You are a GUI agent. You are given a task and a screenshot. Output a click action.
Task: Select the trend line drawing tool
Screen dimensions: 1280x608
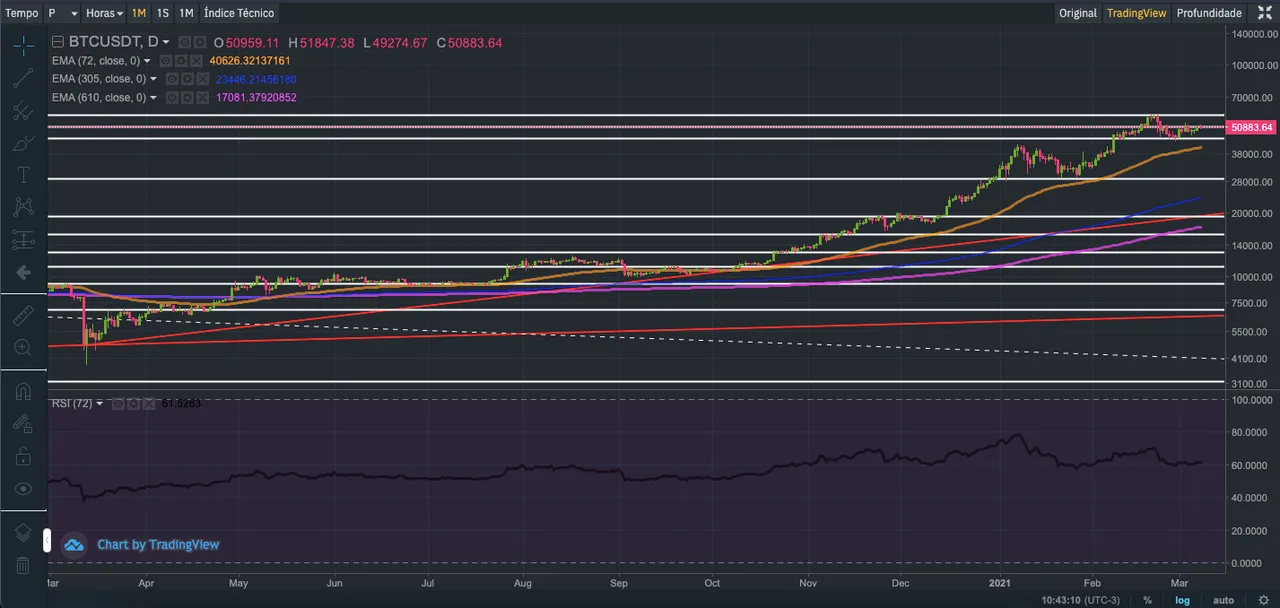coord(23,78)
